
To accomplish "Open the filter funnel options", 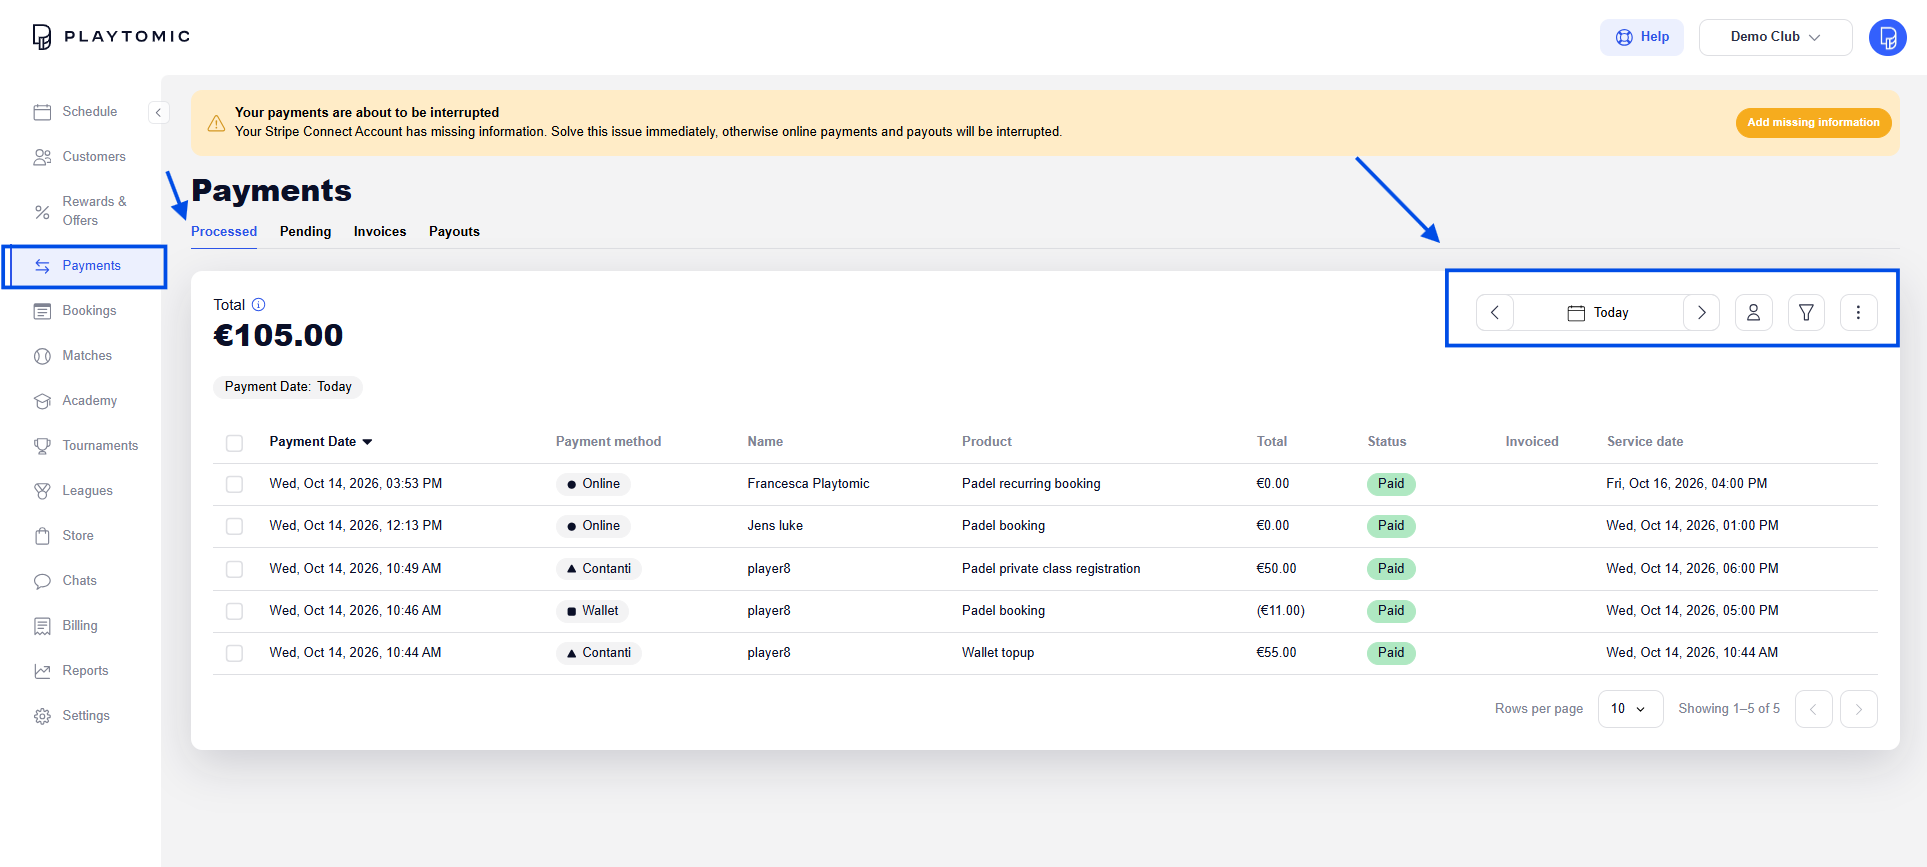I will tap(1806, 313).
